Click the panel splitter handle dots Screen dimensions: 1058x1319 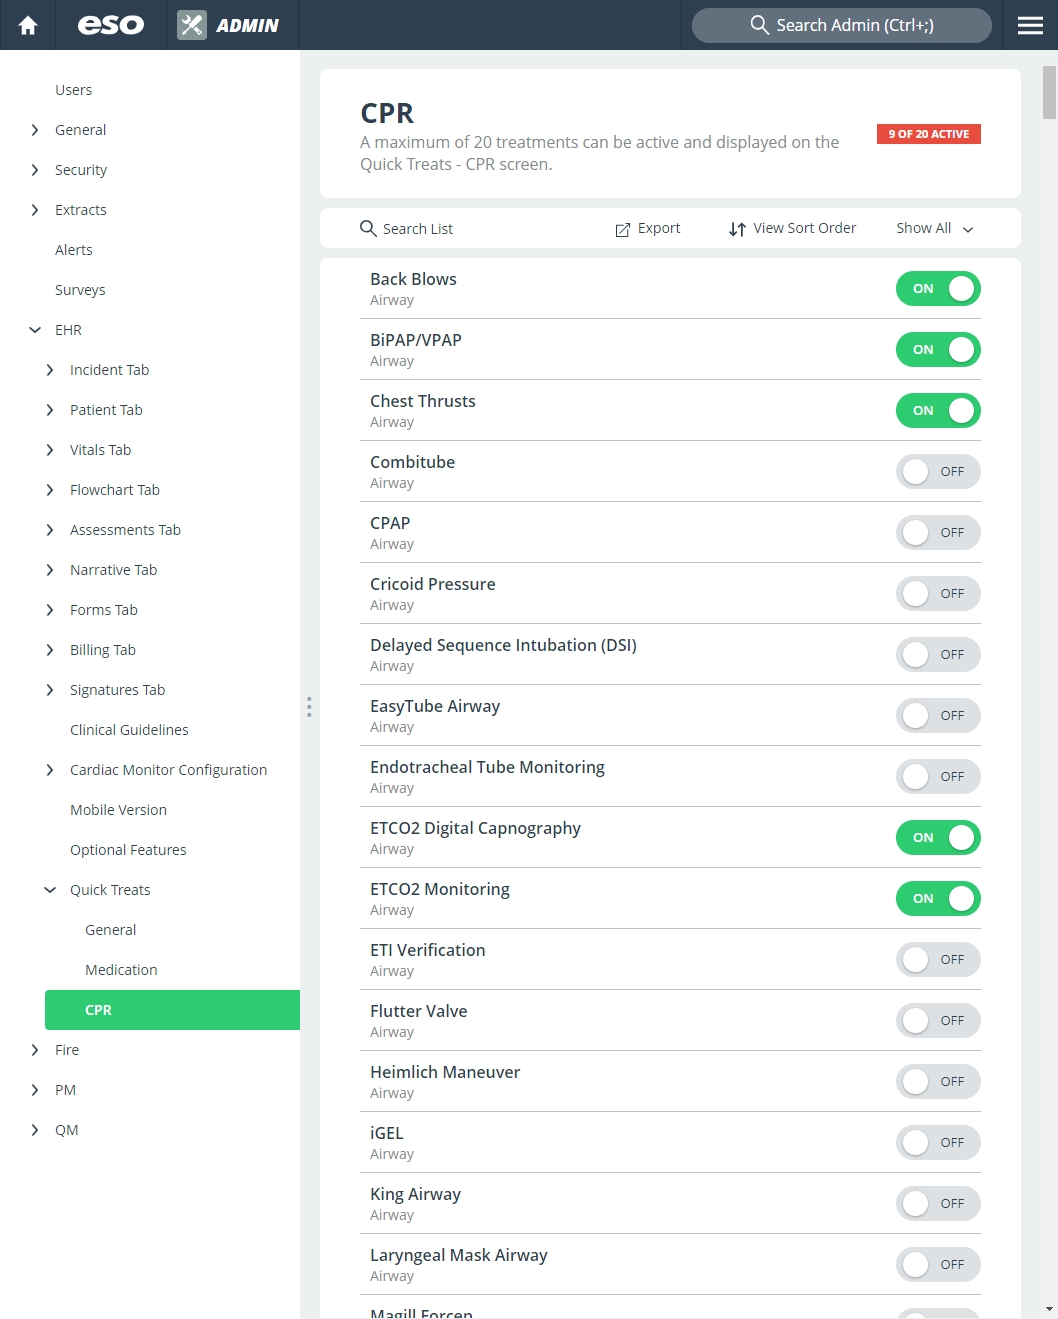click(x=309, y=707)
